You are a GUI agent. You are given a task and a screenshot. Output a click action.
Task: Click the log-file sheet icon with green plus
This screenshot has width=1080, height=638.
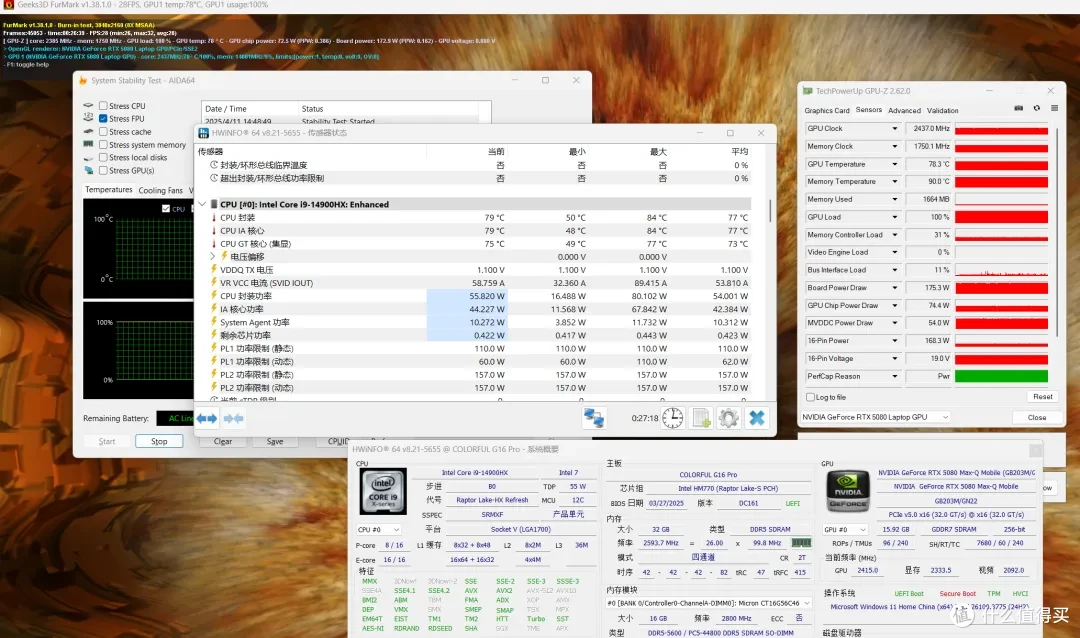tap(701, 418)
